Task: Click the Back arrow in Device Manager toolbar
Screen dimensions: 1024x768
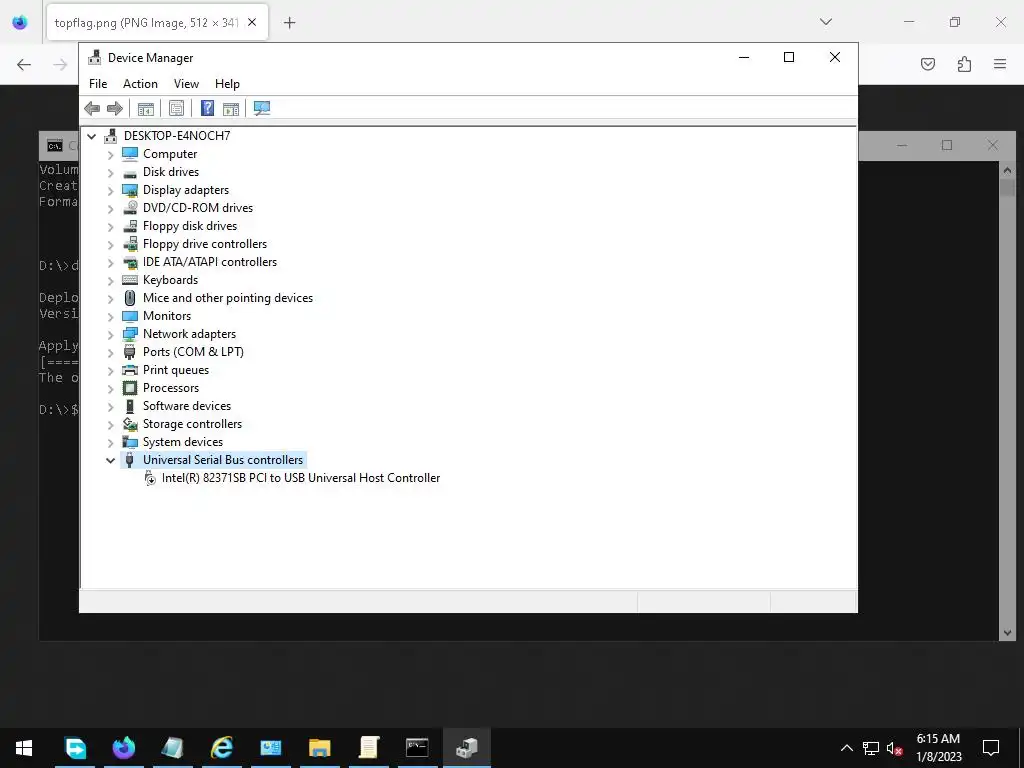Action: [x=92, y=108]
